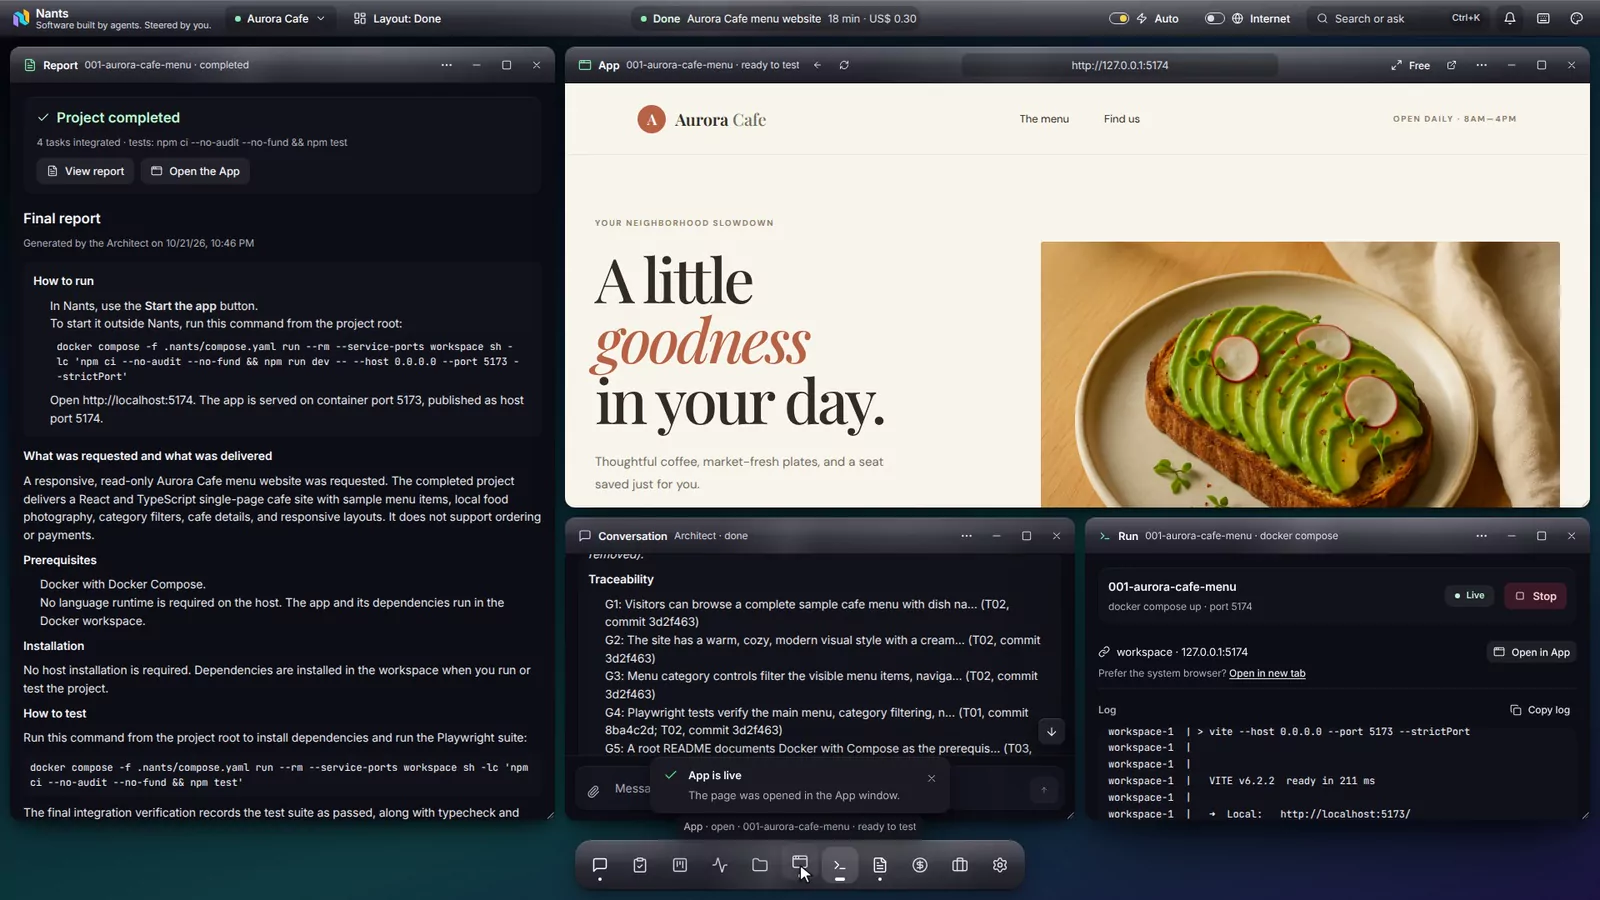Open the activity pulse icon in the dock
This screenshot has width=1600, height=900.
pyautogui.click(x=720, y=865)
